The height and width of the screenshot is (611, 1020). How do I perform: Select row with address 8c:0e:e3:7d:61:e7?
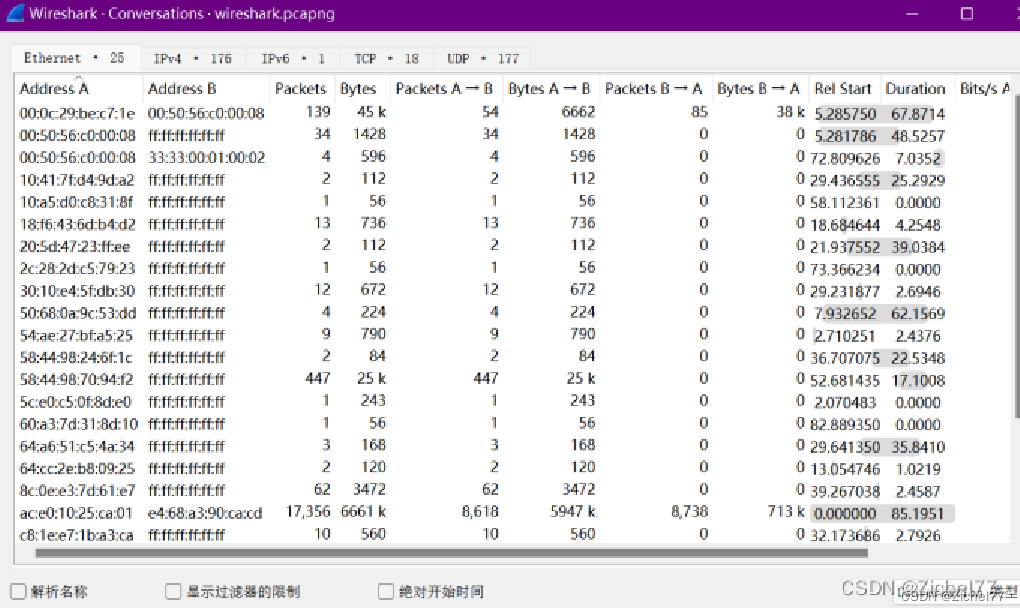pos(514,491)
